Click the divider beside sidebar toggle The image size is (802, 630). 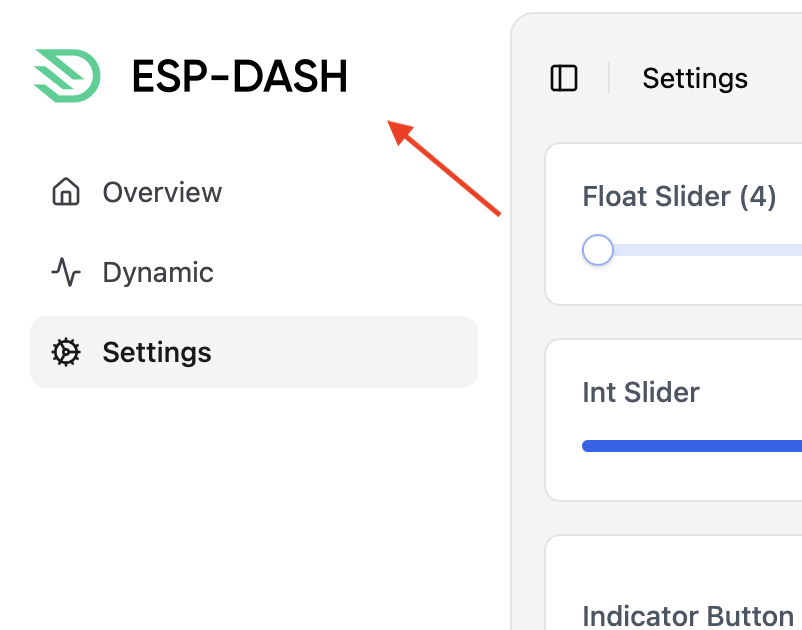tap(609, 78)
